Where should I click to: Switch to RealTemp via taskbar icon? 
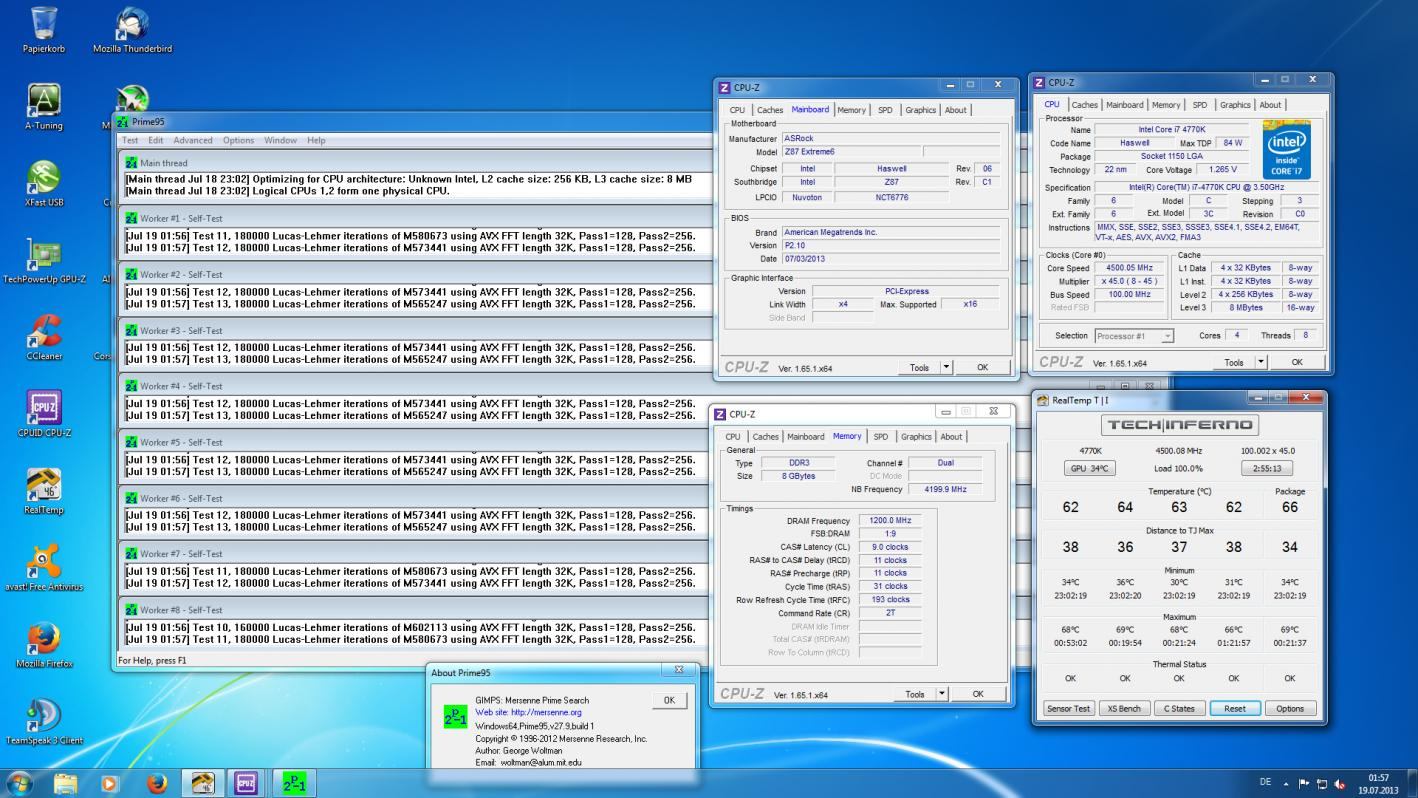(203, 783)
